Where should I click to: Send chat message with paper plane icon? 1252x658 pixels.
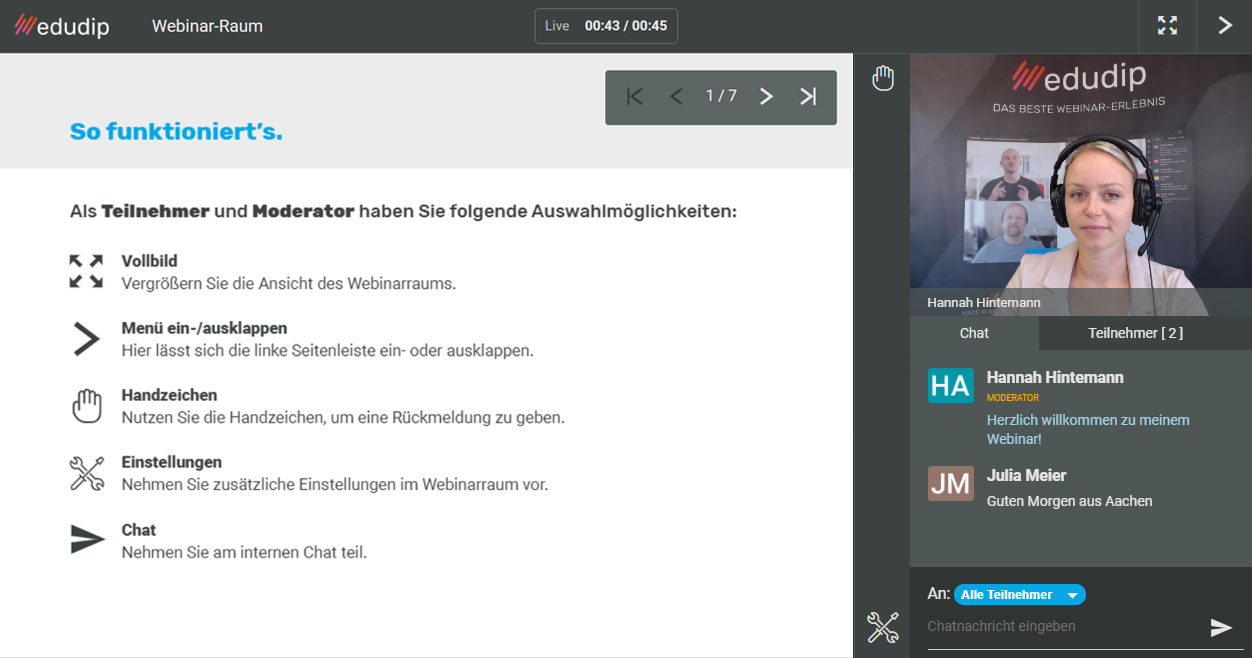[x=1221, y=627]
